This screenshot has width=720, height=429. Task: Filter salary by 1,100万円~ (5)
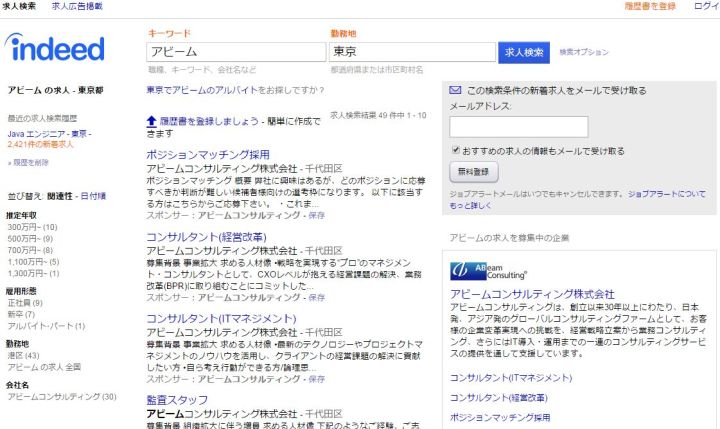coord(33,261)
